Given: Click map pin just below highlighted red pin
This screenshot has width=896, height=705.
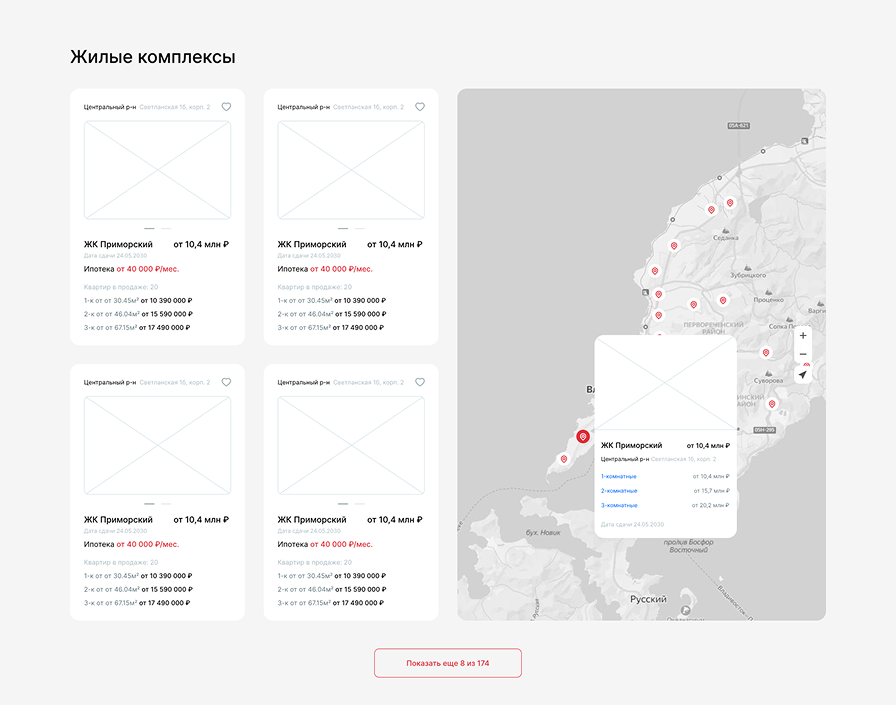Looking at the screenshot, I should [564, 459].
